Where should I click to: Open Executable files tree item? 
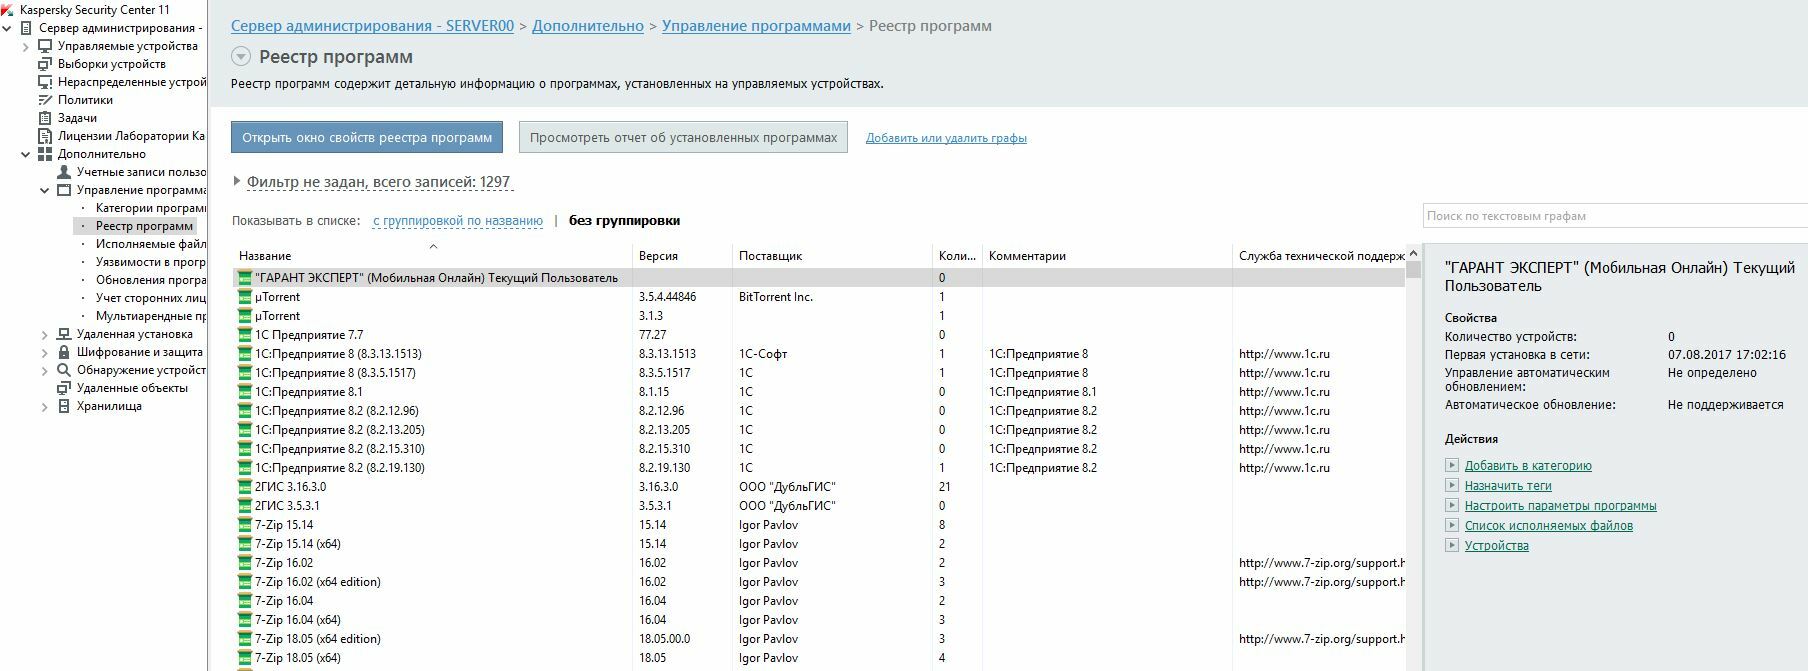pos(150,244)
